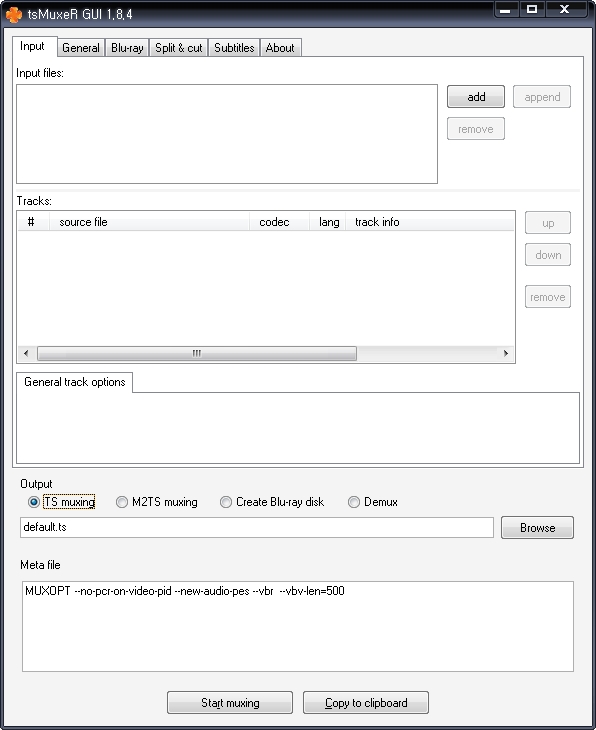Browse for output file location
Image resolution: width=596 pixels, height=730 pixels.
click(537, 527)
